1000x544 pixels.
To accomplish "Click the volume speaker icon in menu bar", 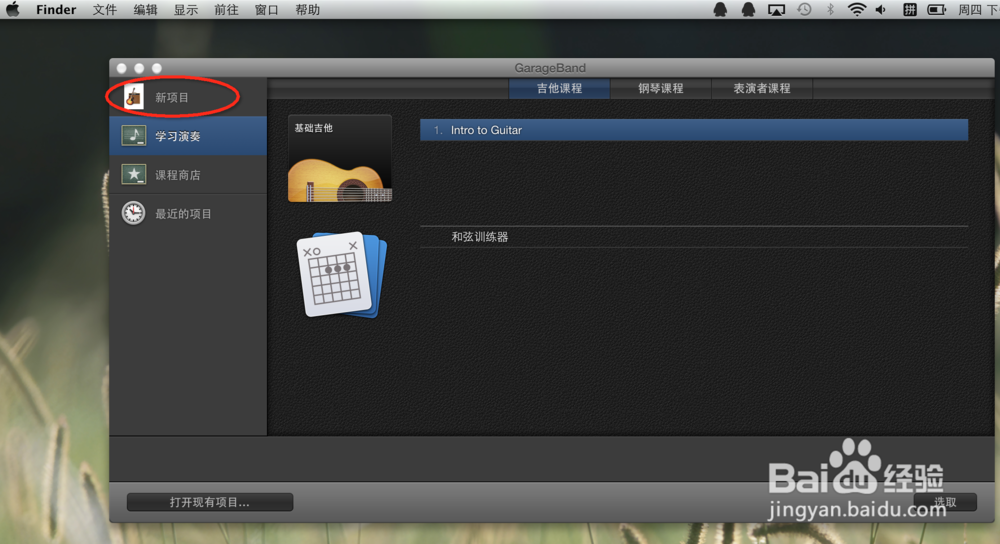I will [x=881, y=10].
